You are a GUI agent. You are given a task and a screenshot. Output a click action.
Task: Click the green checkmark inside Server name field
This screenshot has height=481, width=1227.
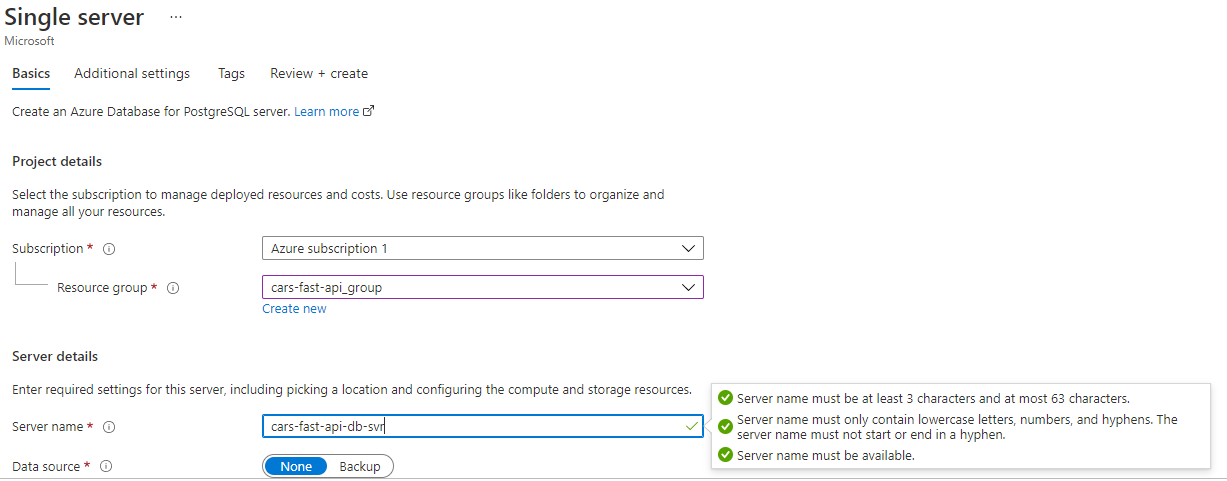tap(692, 427)
